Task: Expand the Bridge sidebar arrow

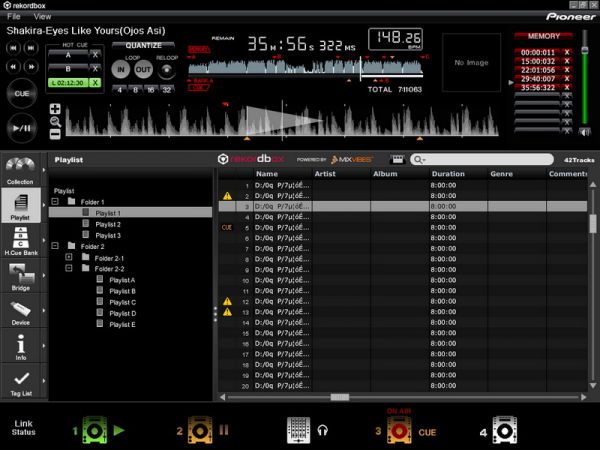Action: (x=44, y=275)
